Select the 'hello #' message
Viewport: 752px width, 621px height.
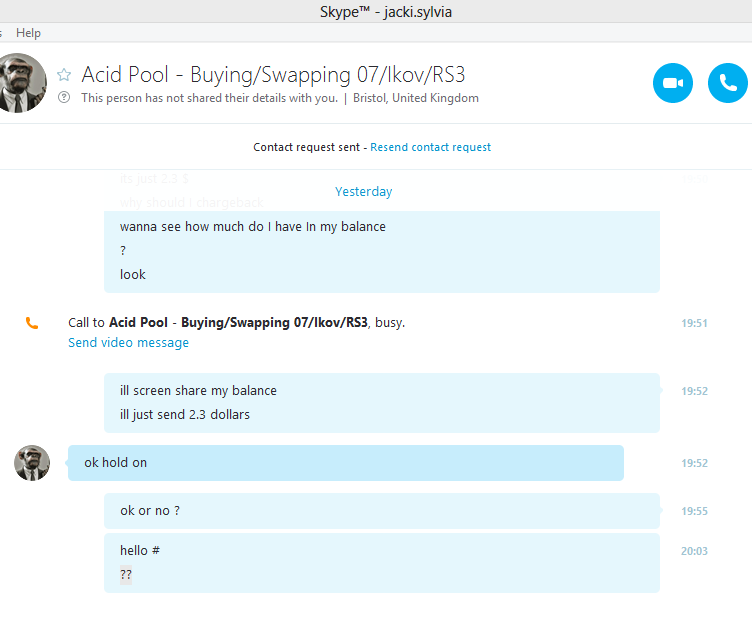click(140, 551)
